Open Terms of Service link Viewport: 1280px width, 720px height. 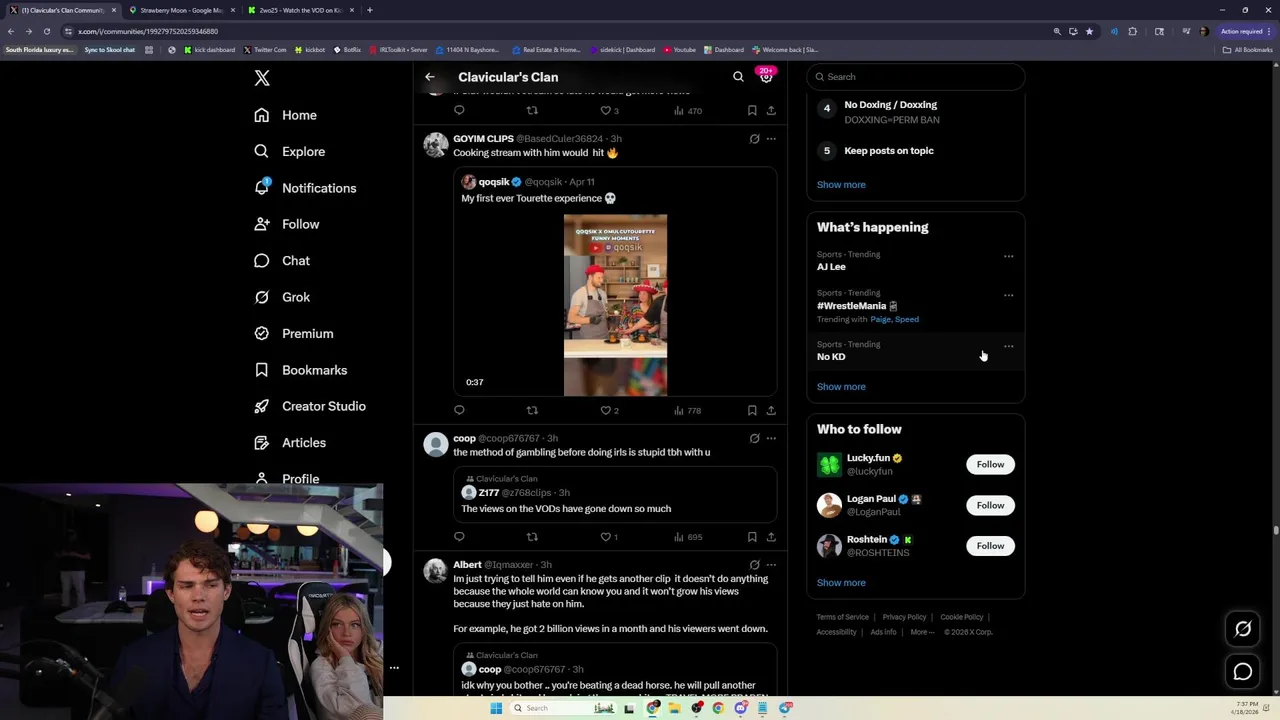842,618
